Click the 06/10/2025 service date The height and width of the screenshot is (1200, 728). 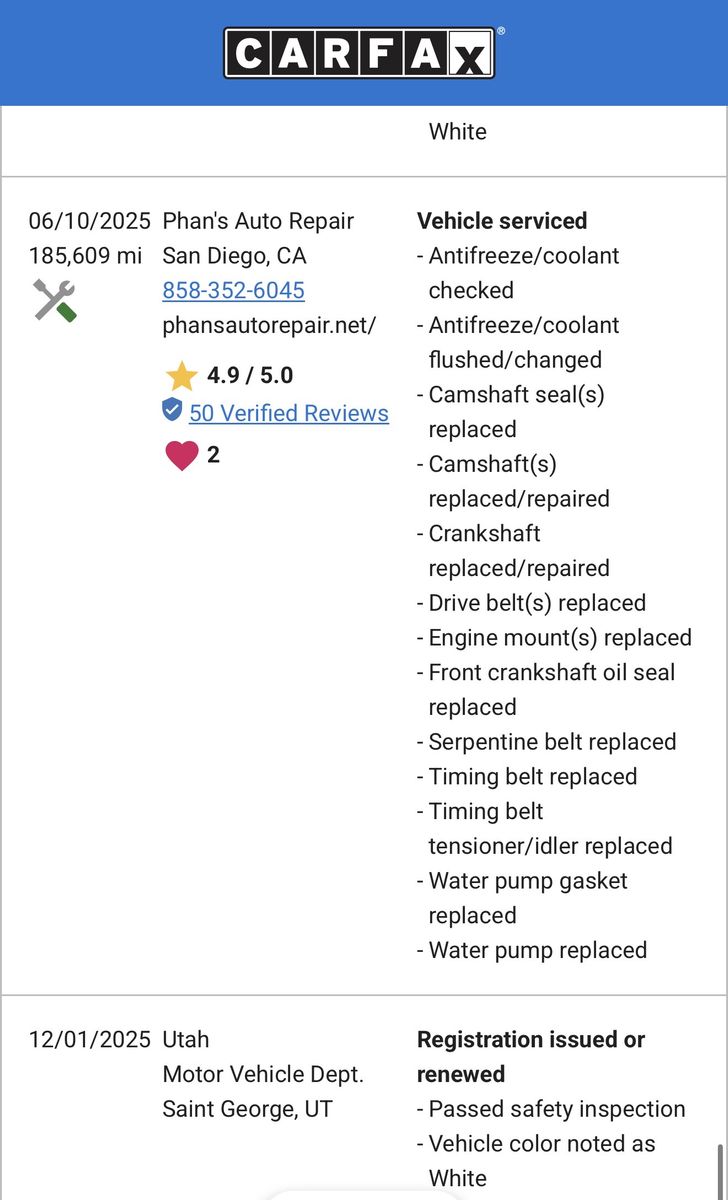(x=89, y=221)
